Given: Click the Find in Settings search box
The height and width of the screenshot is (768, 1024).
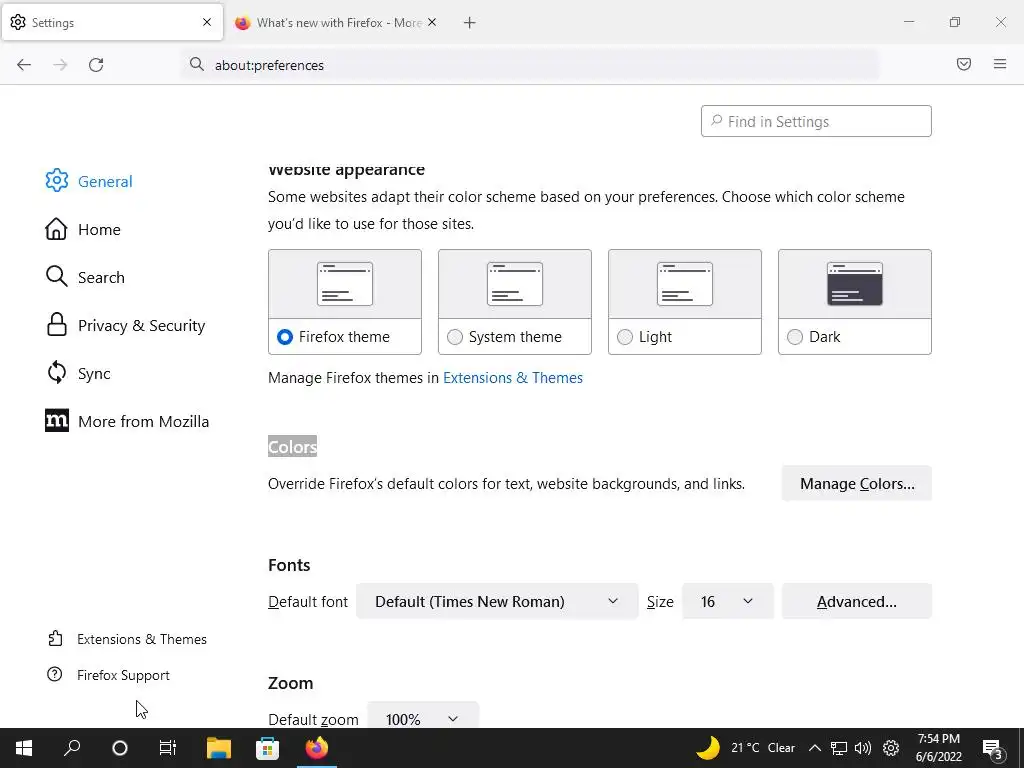Looking at the screenshot, I should coord(816,121).
